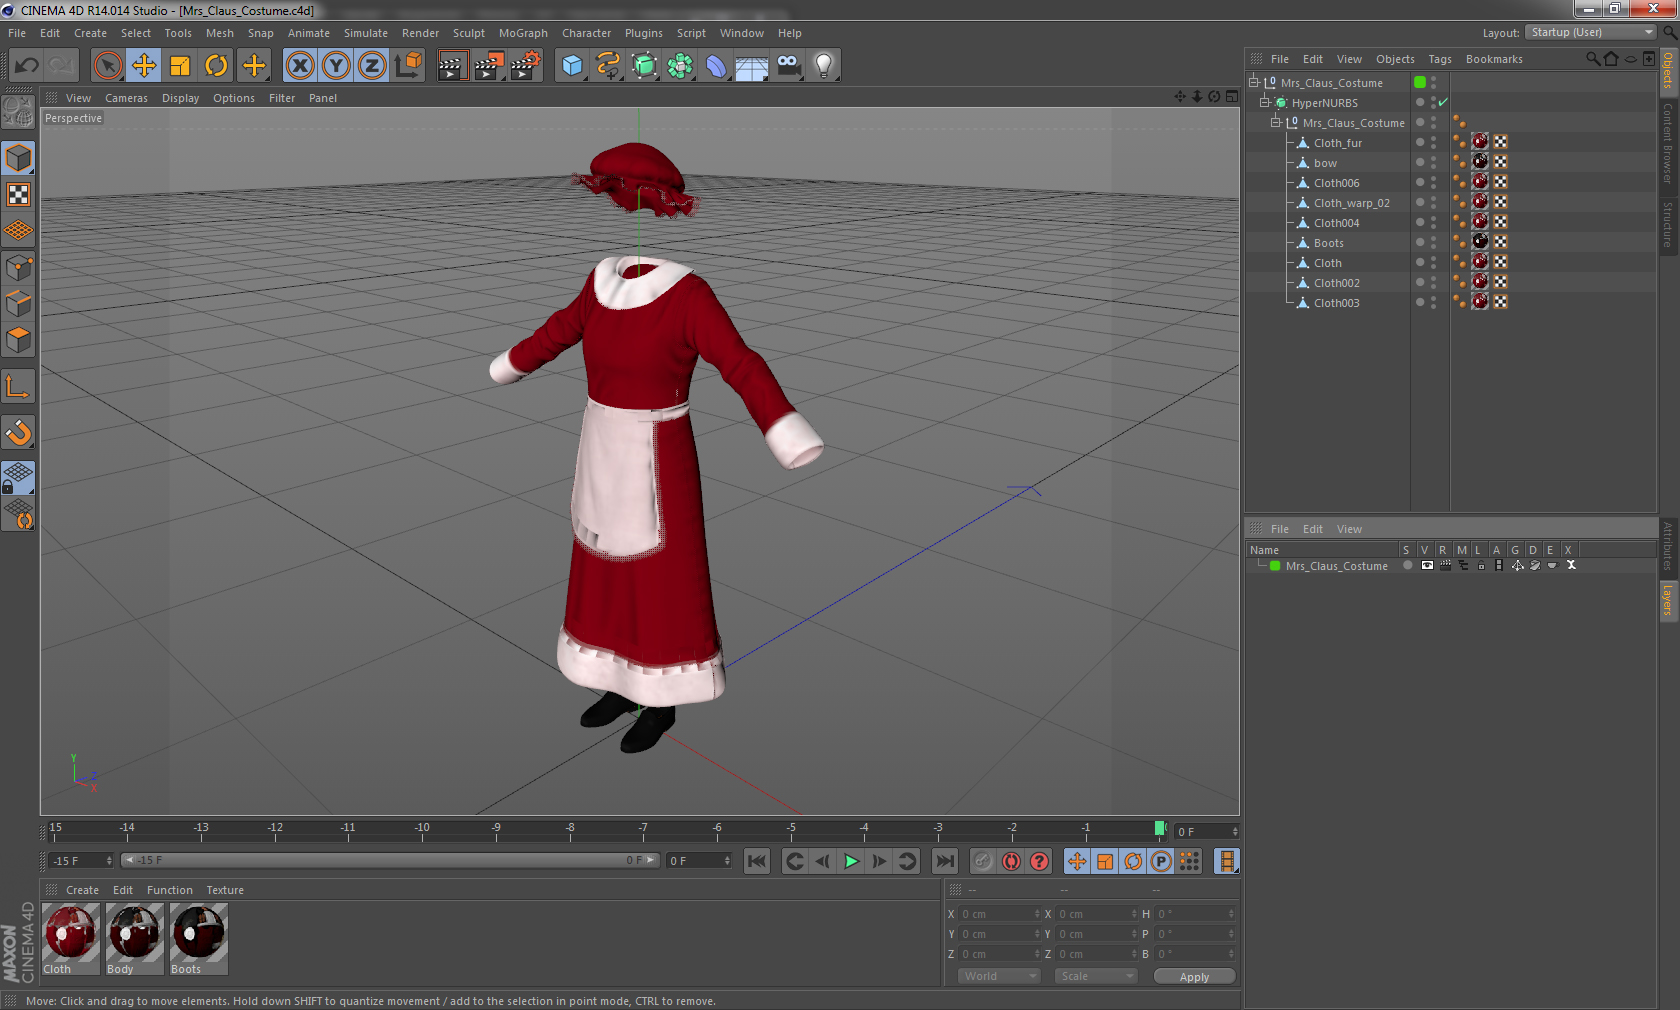
Task: Open Object Manager Tags menu
Action: [1439, 59]
